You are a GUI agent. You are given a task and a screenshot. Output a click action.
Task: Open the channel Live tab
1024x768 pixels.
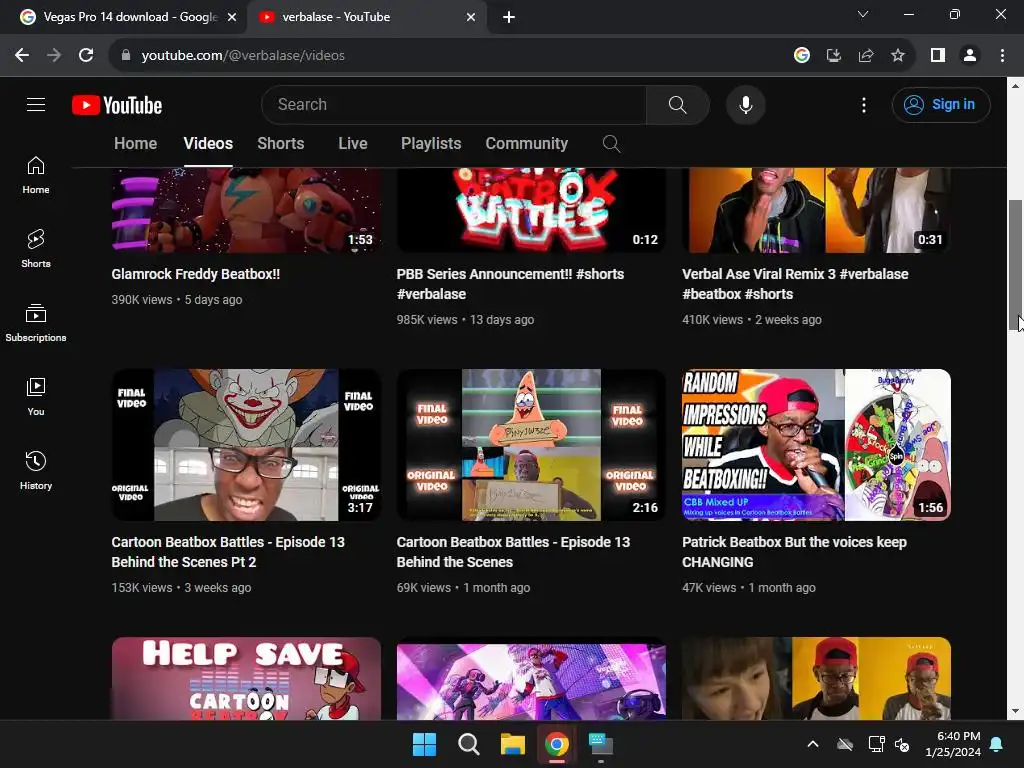click(x=353, y=144)
